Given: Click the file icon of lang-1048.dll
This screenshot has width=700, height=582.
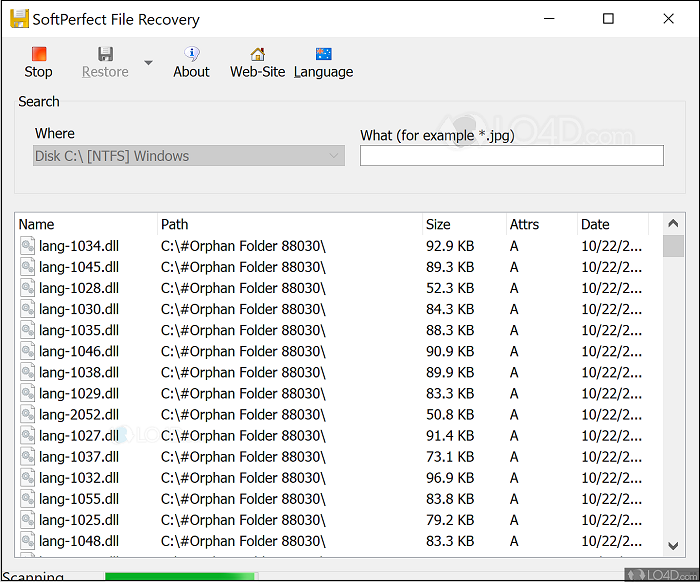Looking at the screenshot, I should [x=28, y=541].
